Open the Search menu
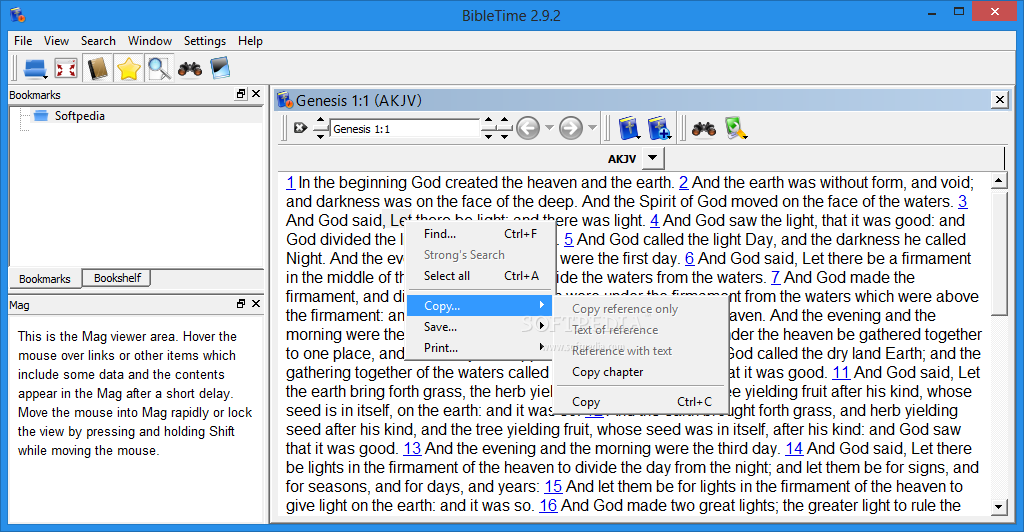 [x=98, y=40]
